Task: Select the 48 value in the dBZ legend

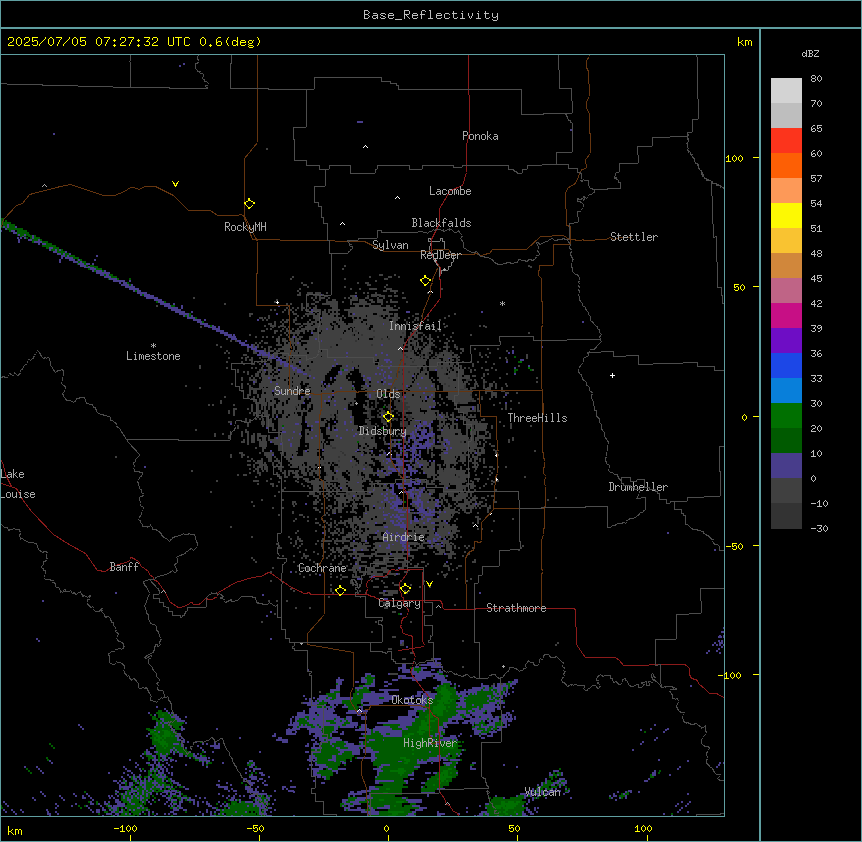Action: tap(816, 253)
